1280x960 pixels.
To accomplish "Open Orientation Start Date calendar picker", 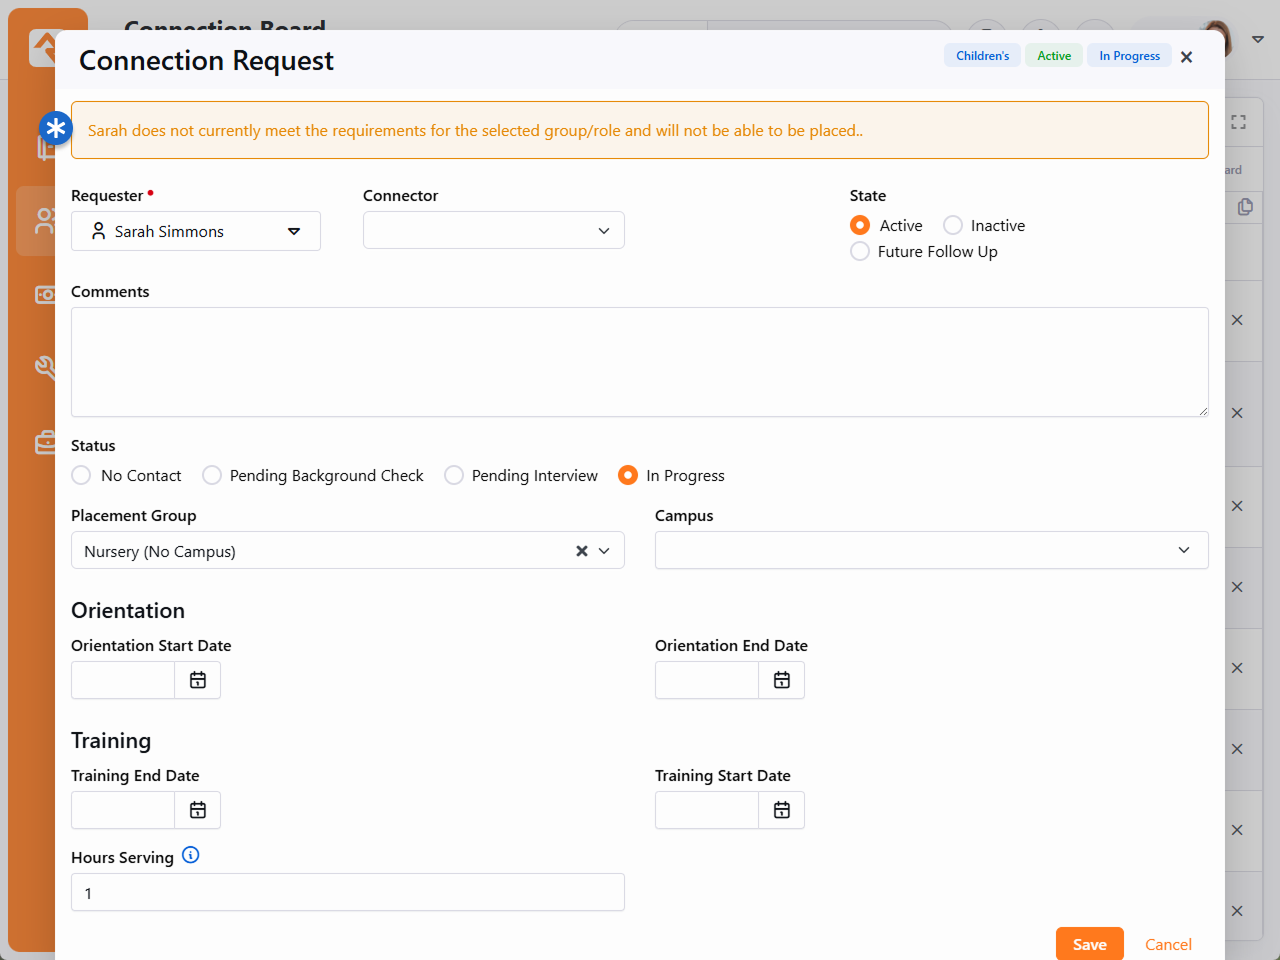I will tap(198, 680).
